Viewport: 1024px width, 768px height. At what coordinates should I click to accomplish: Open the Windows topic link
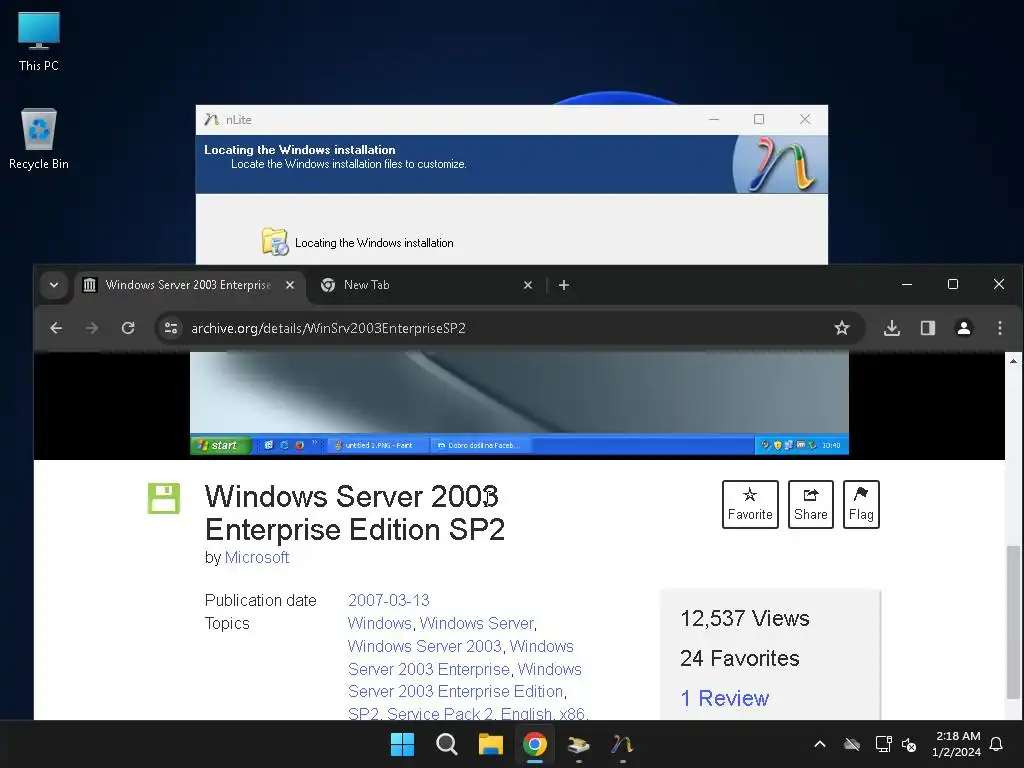[379, 623]
